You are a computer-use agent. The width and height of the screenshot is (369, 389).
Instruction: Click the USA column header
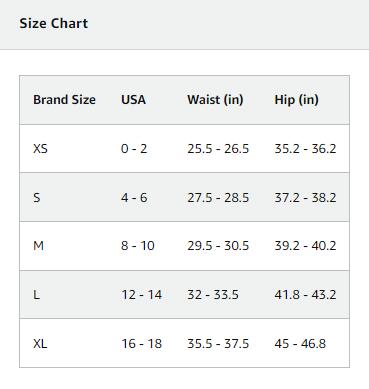tap(133, 100)
